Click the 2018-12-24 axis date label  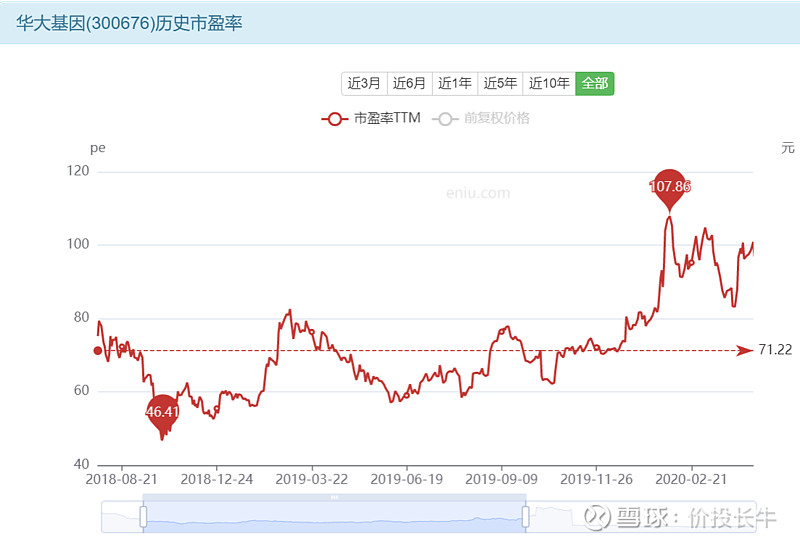coord(216,479)
